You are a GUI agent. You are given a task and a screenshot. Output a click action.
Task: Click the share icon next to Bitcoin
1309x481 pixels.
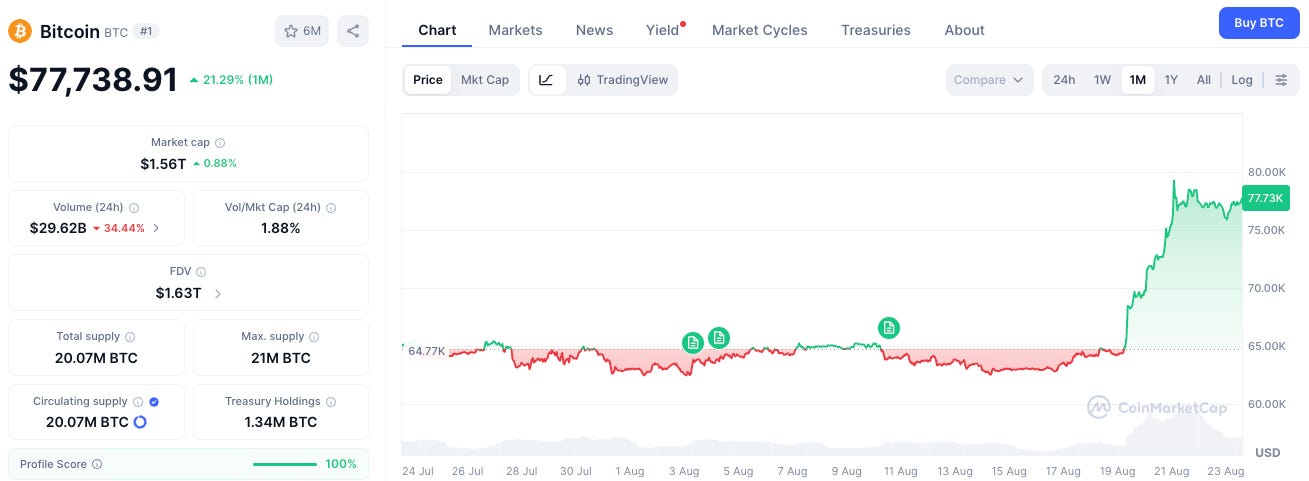(x=353, y=31)
